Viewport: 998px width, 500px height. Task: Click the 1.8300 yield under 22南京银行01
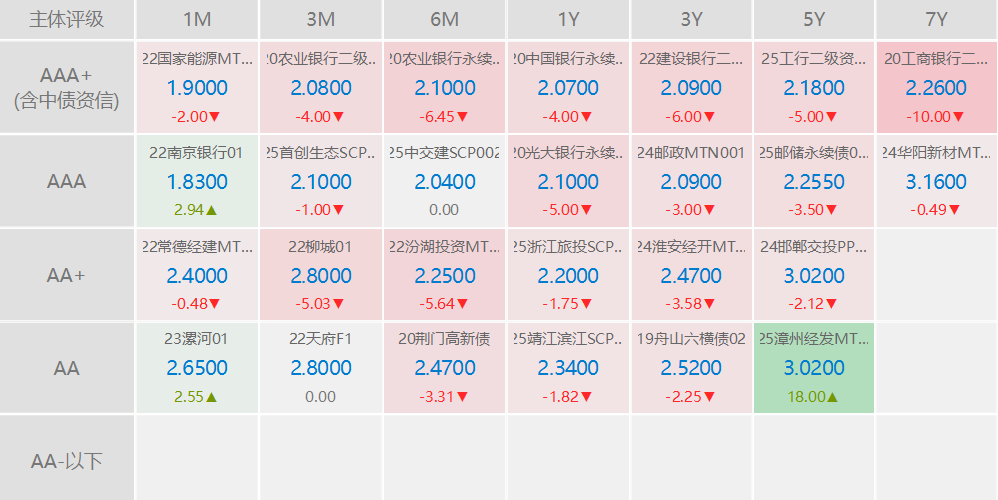(x=196, y=182)
